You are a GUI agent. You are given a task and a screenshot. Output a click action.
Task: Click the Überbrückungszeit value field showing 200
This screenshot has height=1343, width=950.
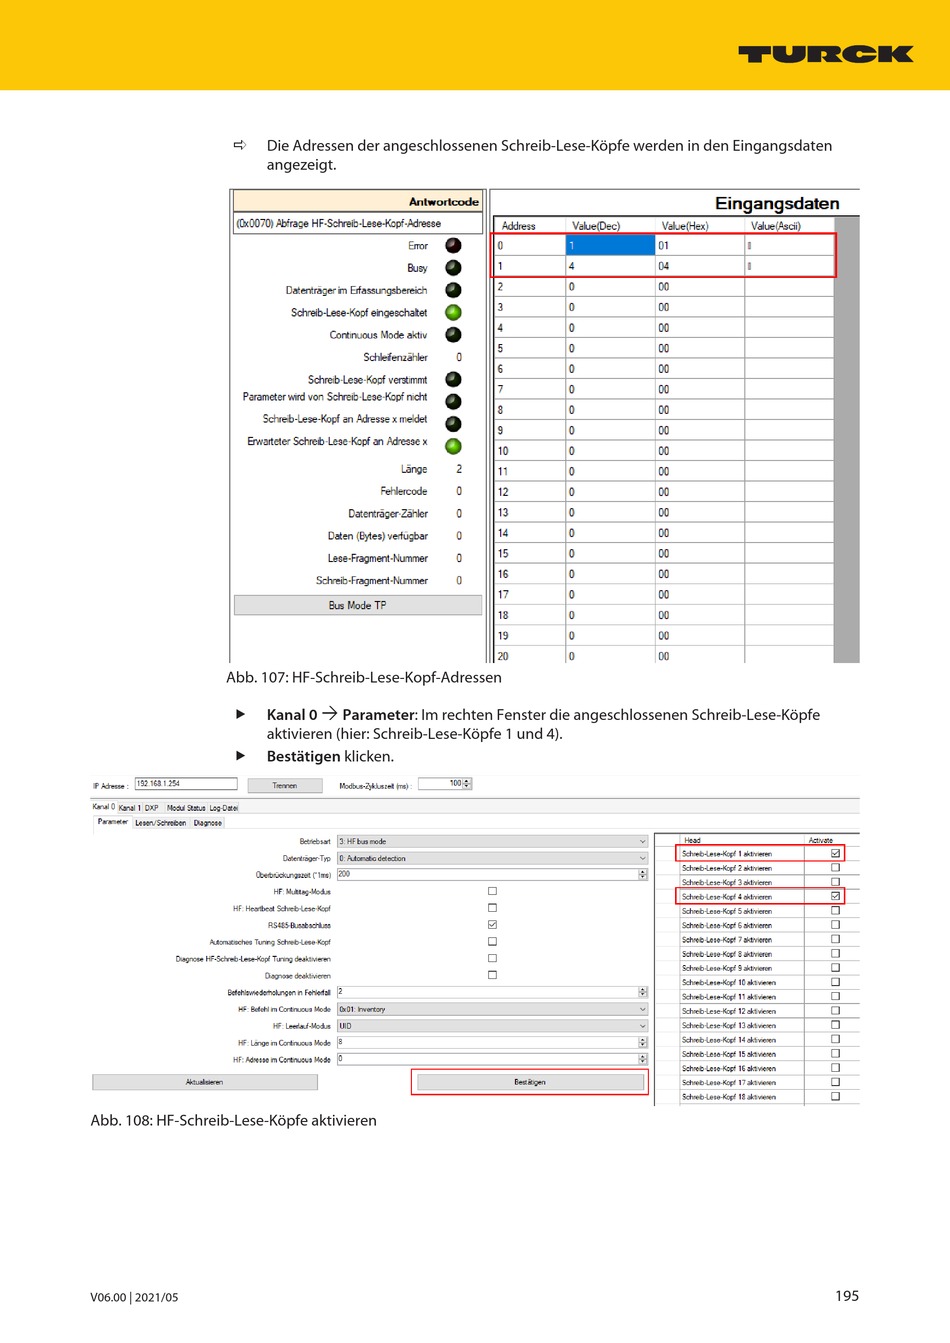pos(488,874)
